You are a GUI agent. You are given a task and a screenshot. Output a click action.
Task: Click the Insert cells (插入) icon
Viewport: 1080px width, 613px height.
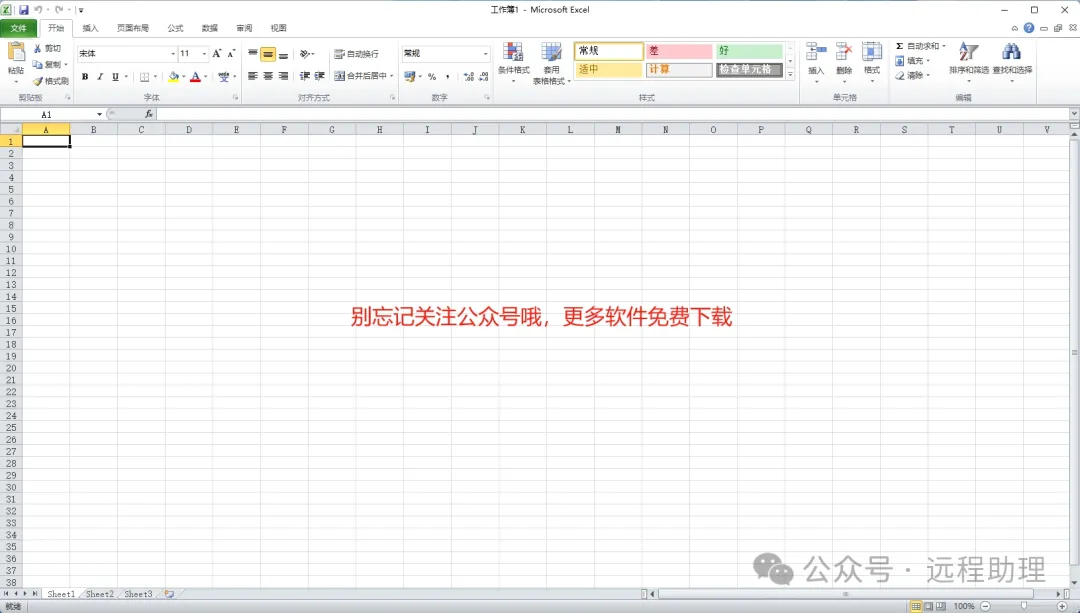click(x=816, y=52)
